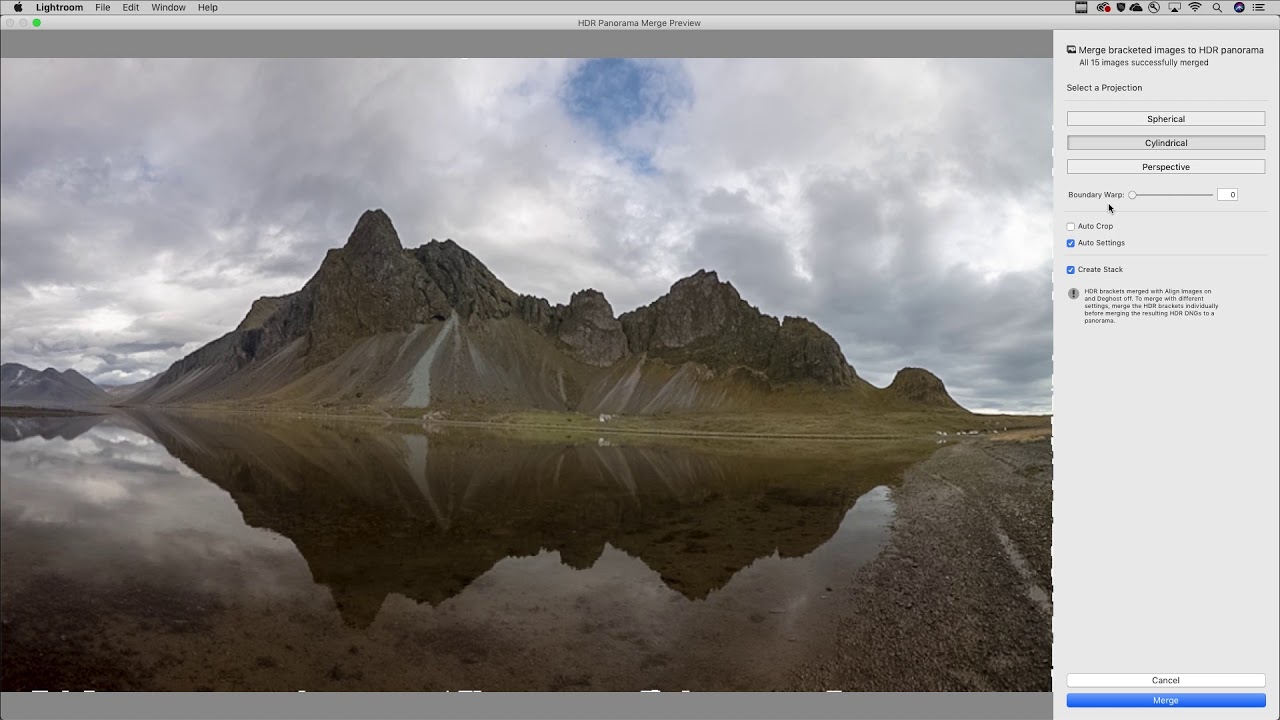This screenshot has height=720, width=1280.
Task: Click the blue Merge button
Action: tap(1165, 701)
